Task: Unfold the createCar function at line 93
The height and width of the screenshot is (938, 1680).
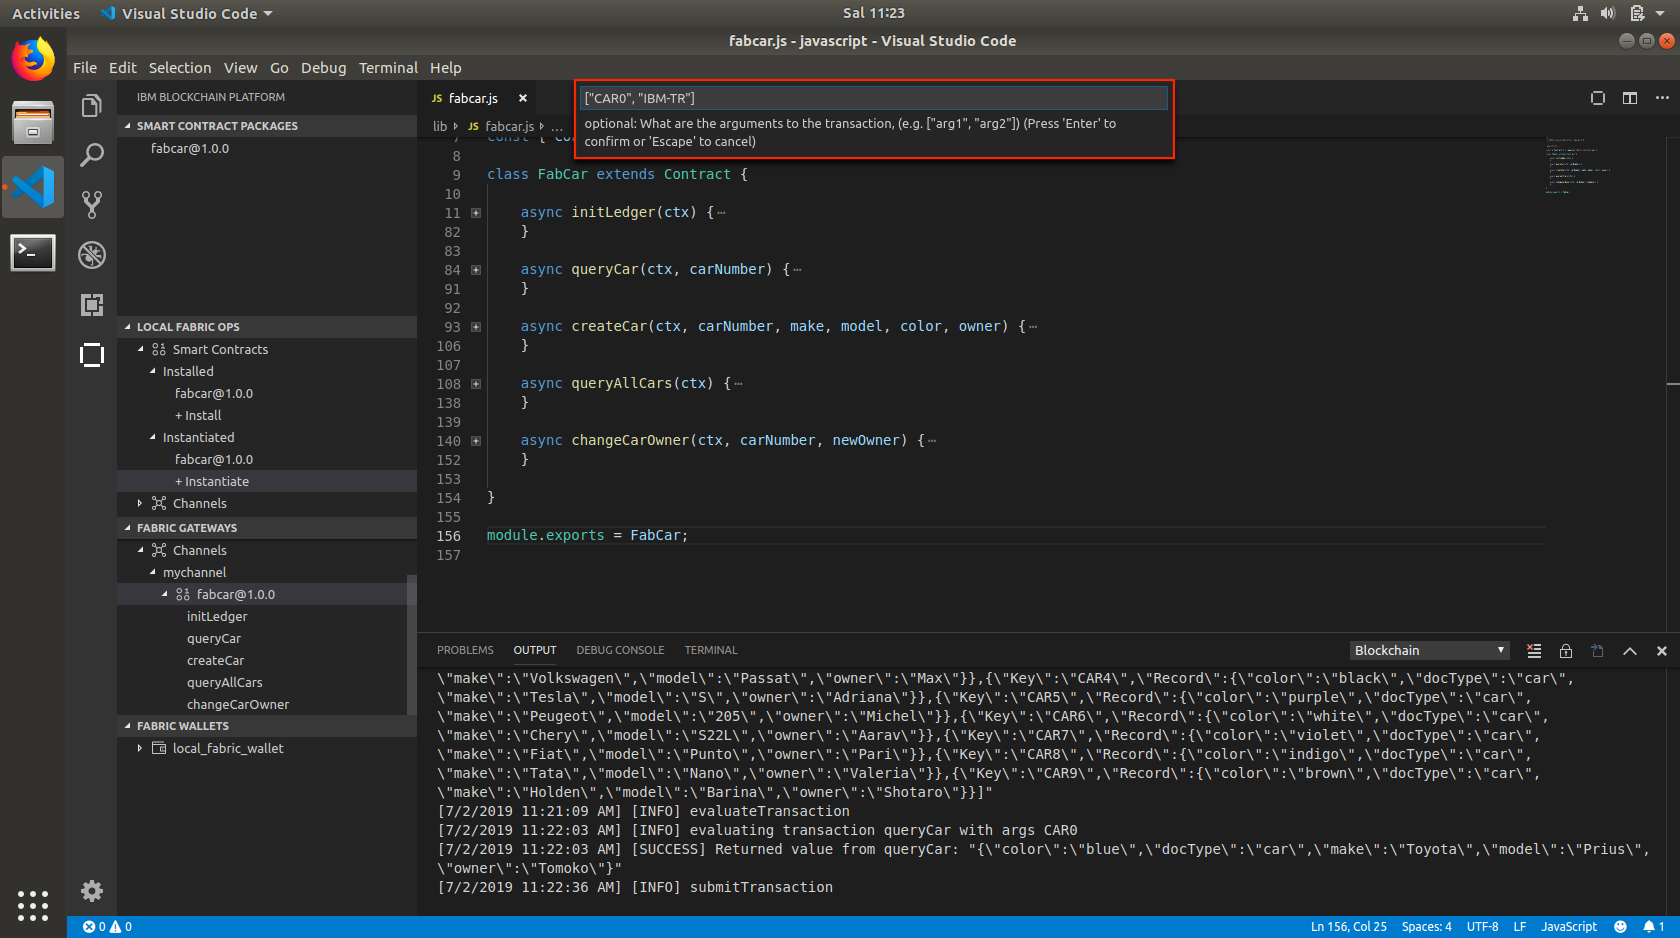Action: click(x=476, y=327)
